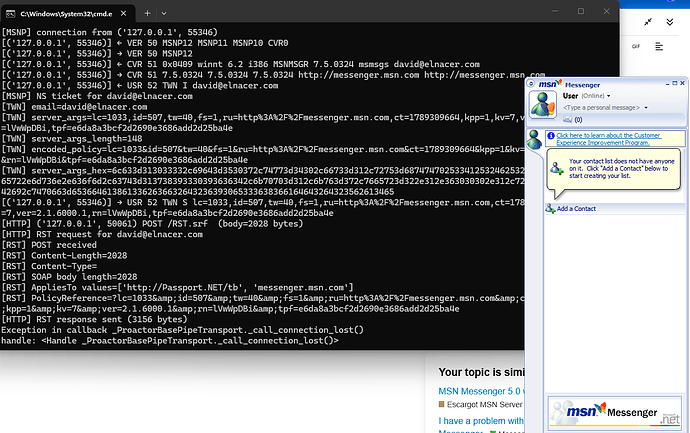Click the '[MSNP] connection from' terminal line
The height and width of the screenshot is (433, 690).
[110, 32]
